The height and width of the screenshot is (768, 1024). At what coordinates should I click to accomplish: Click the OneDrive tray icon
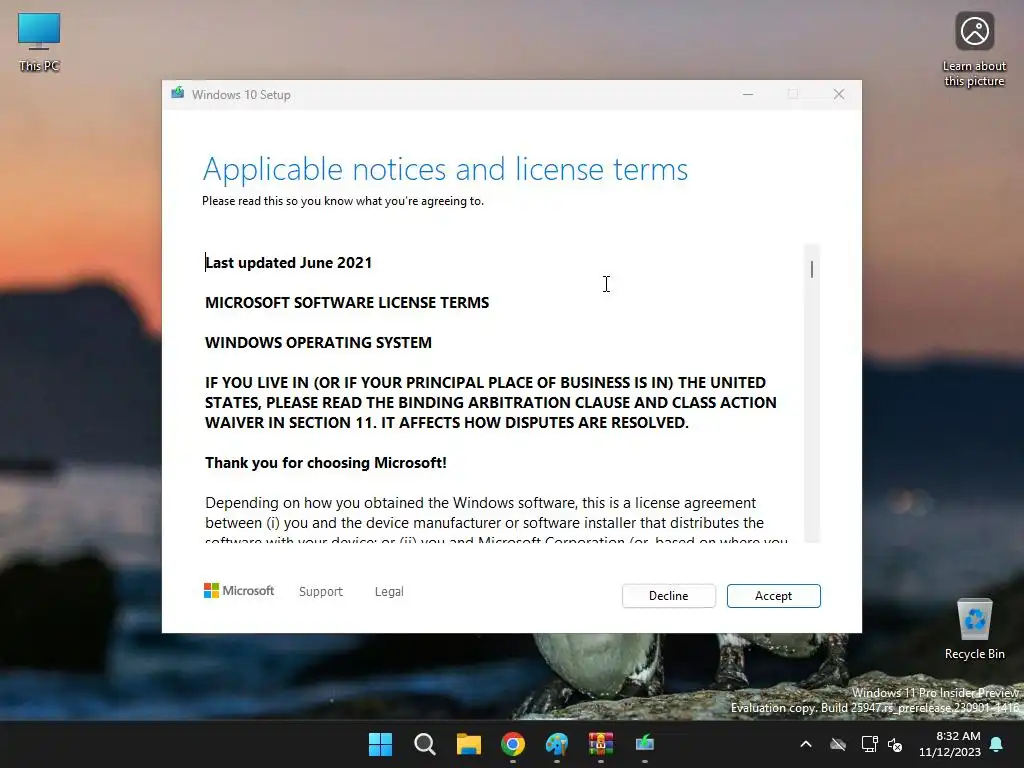(838, 744)
